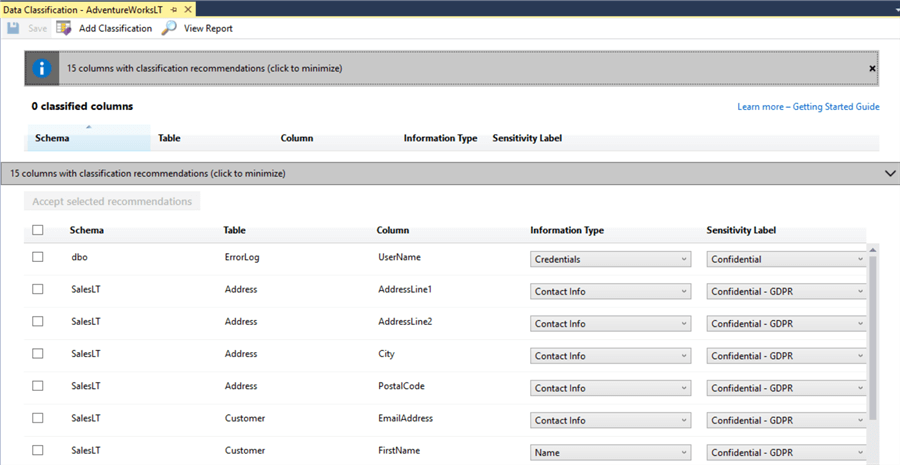Dismiss the recommendations banner with X
The width and height of the screenshot is (900, 465).
click(x=872, y=69)
